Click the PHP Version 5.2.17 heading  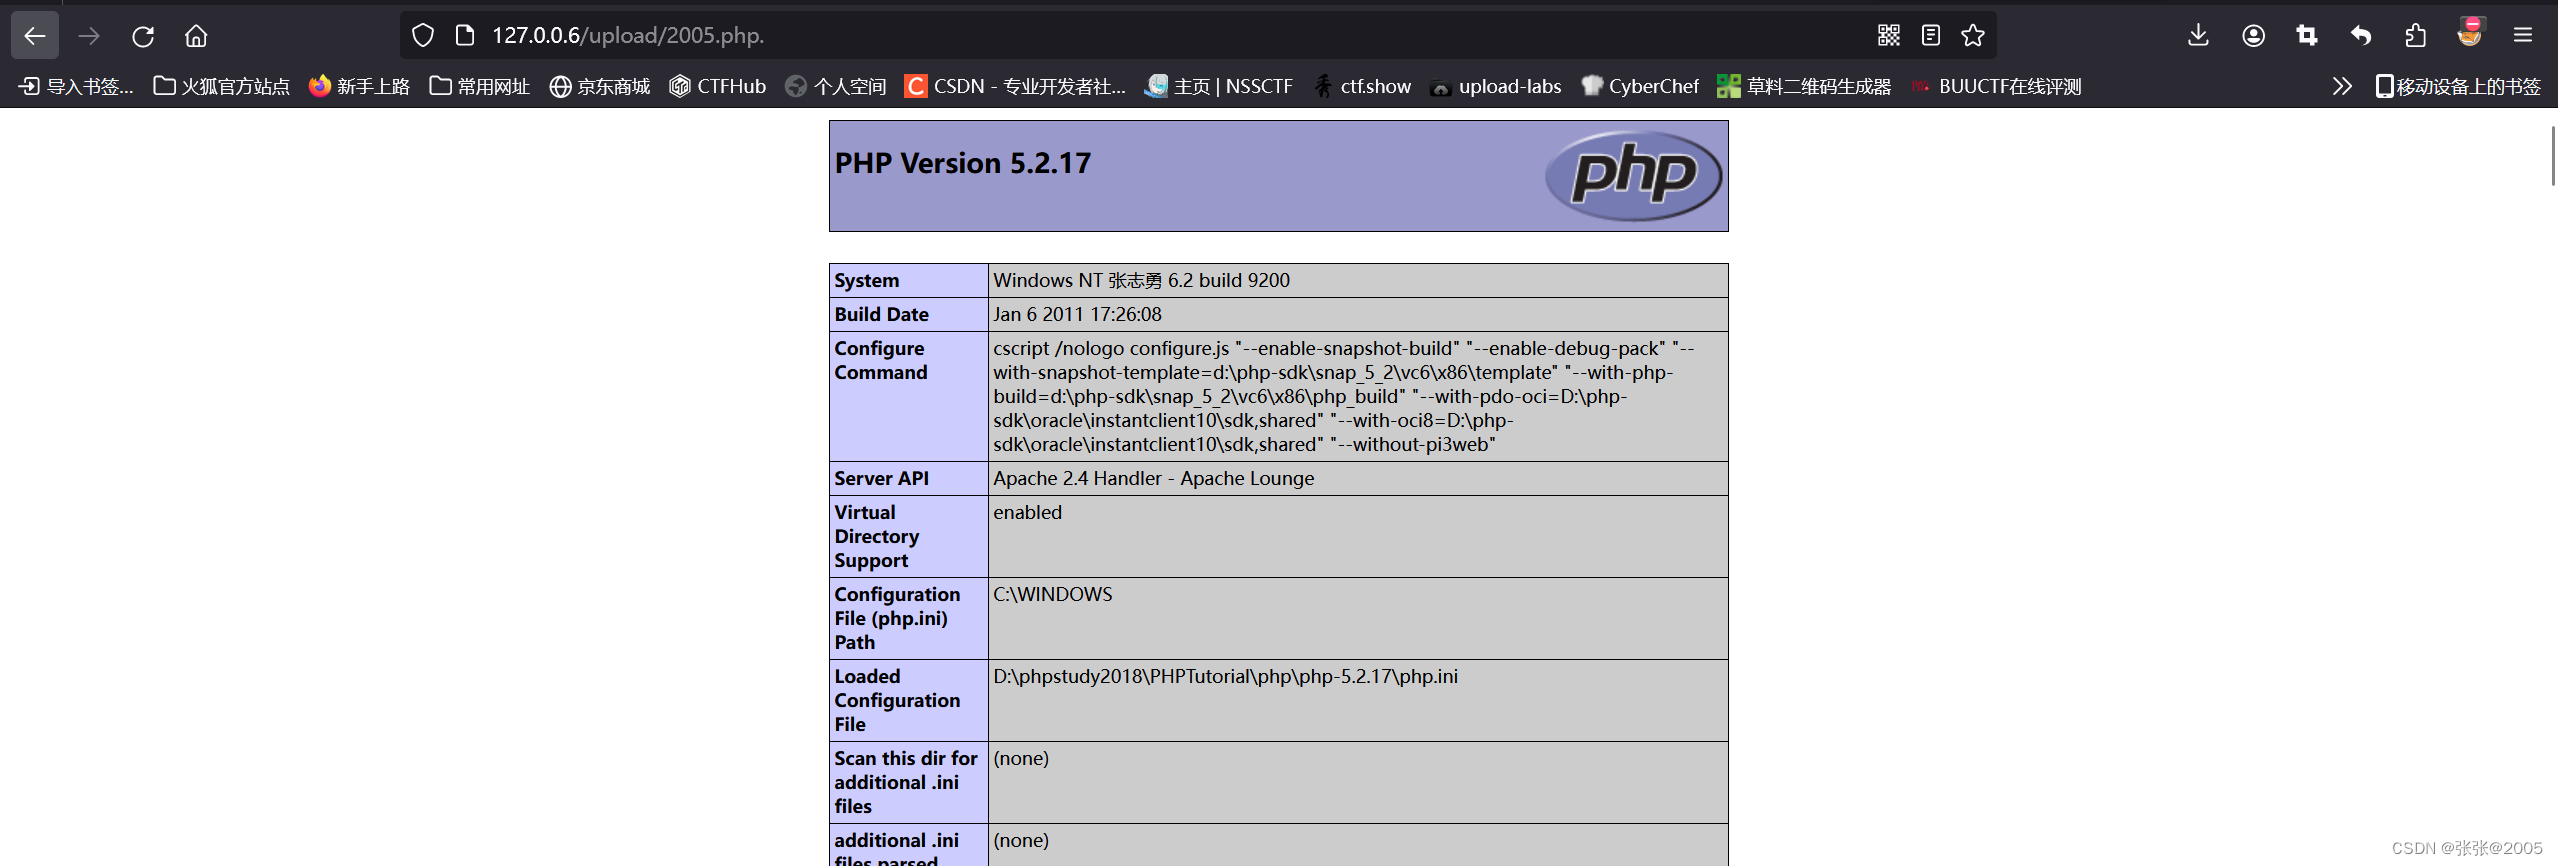coord(962,163)
